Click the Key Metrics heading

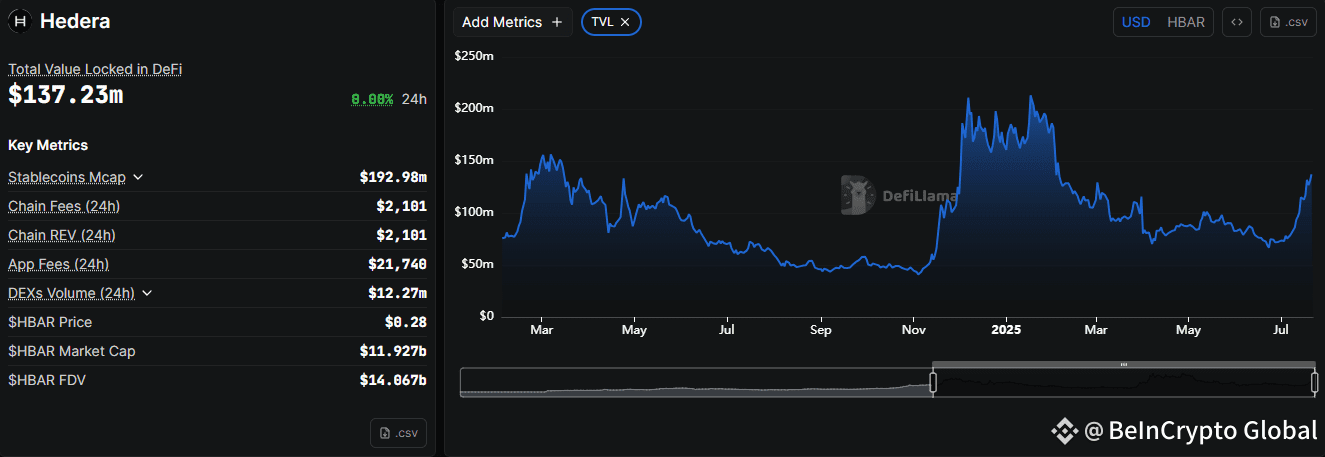point(48,145)
